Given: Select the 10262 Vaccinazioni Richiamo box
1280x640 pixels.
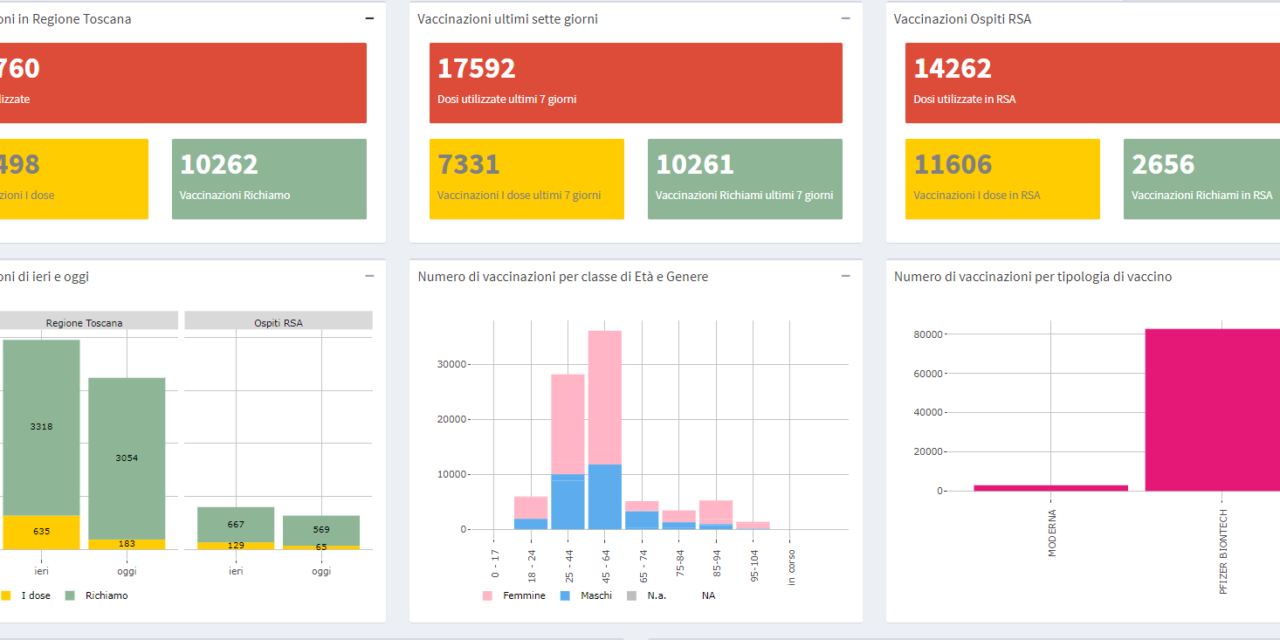Looking at the screenshot, I should pyautogui.click(x=269, y=179).
